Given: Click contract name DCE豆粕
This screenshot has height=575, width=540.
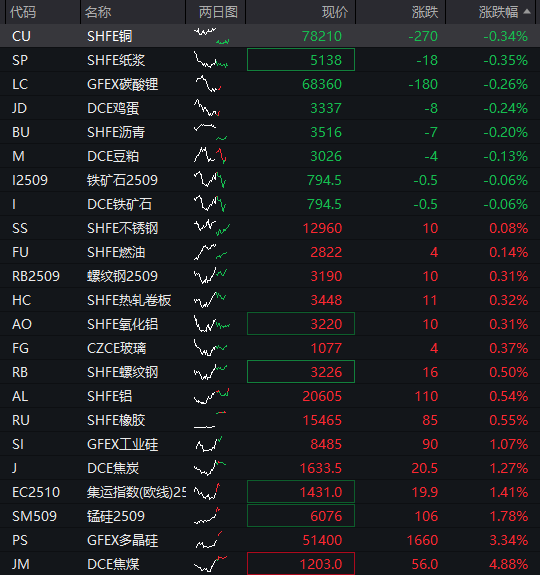Looking at the screenshot, I should click(x=113, y=156).
